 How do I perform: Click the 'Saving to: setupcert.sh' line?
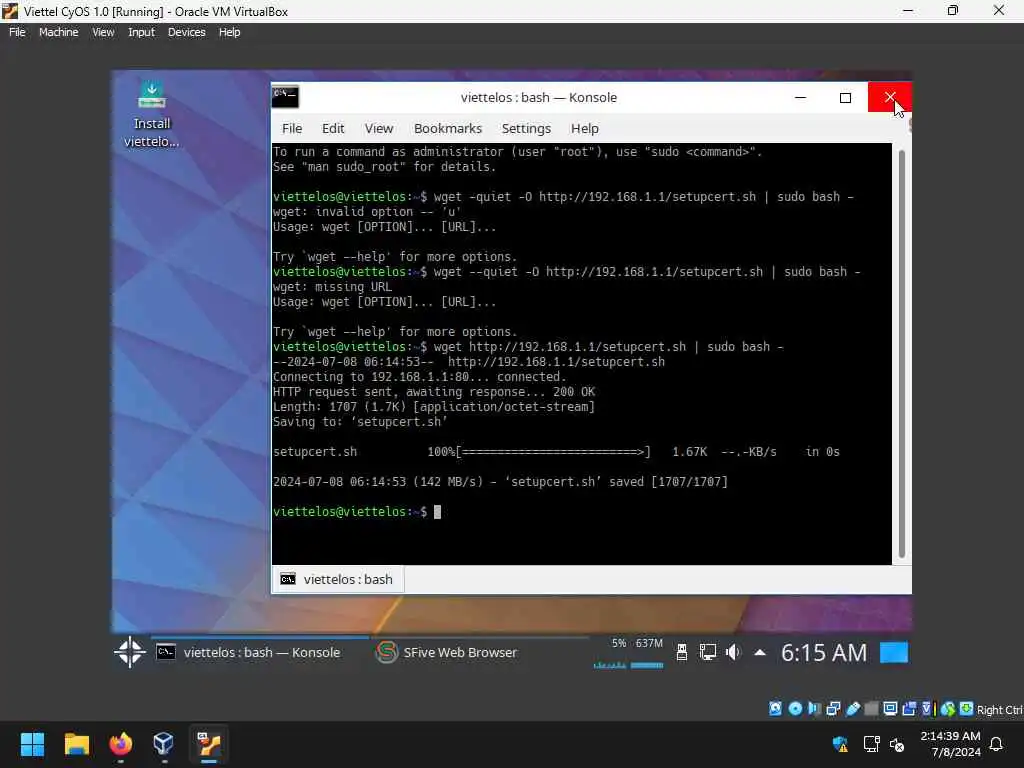pos(360,422)
